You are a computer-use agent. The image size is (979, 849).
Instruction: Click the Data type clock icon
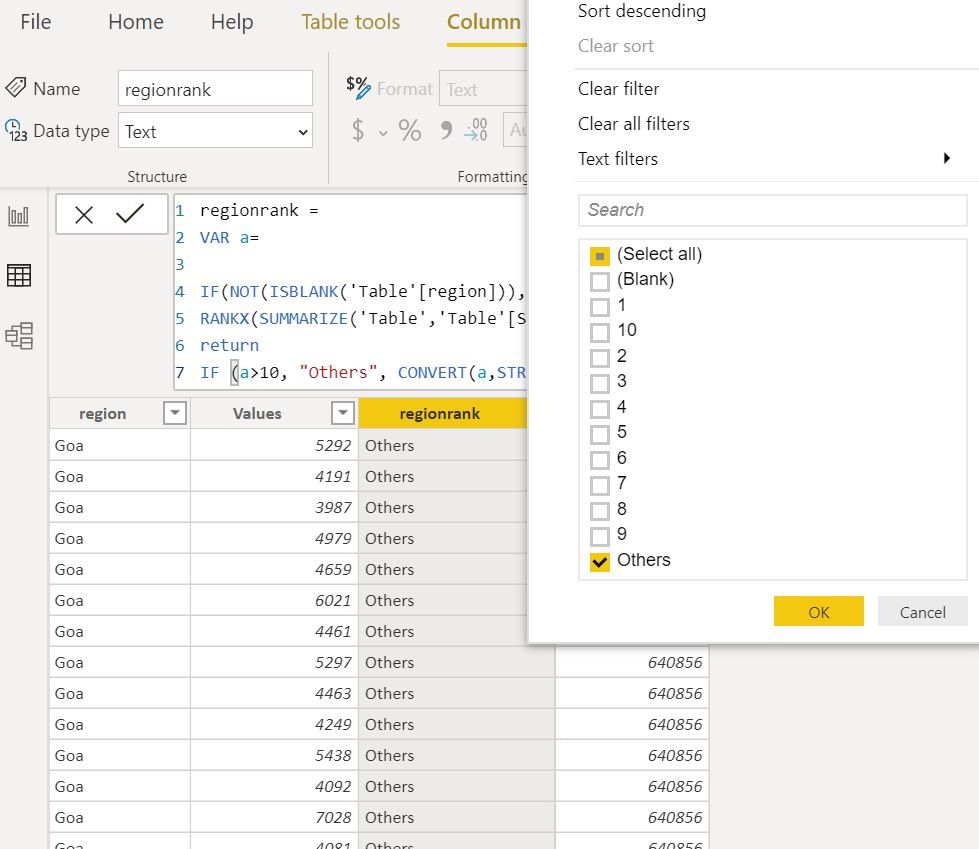(x=16, y=130)
